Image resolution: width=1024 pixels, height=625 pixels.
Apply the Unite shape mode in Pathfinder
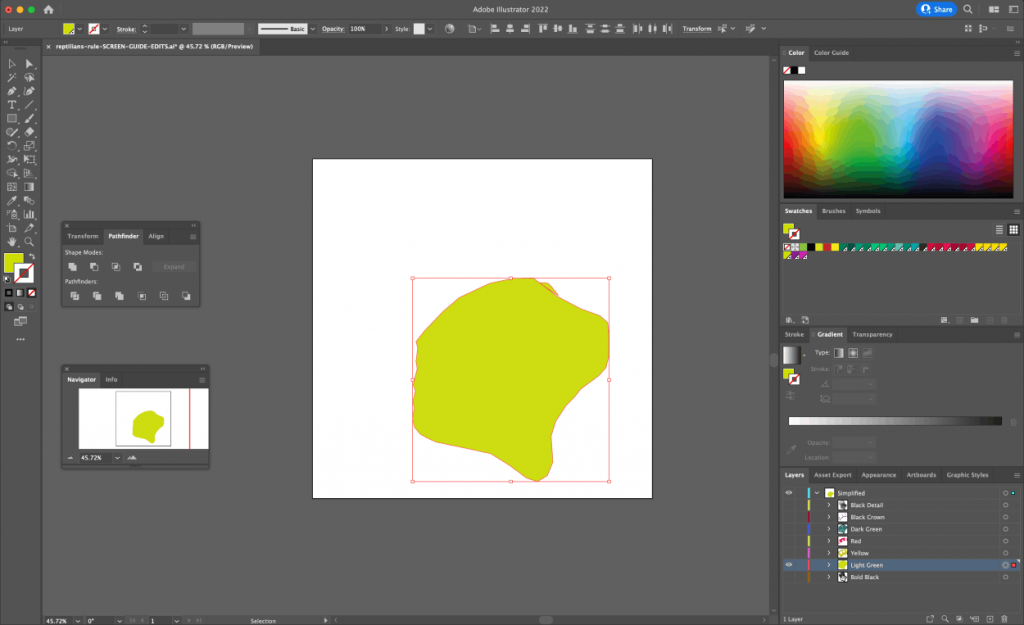click(x=73, y=267)
